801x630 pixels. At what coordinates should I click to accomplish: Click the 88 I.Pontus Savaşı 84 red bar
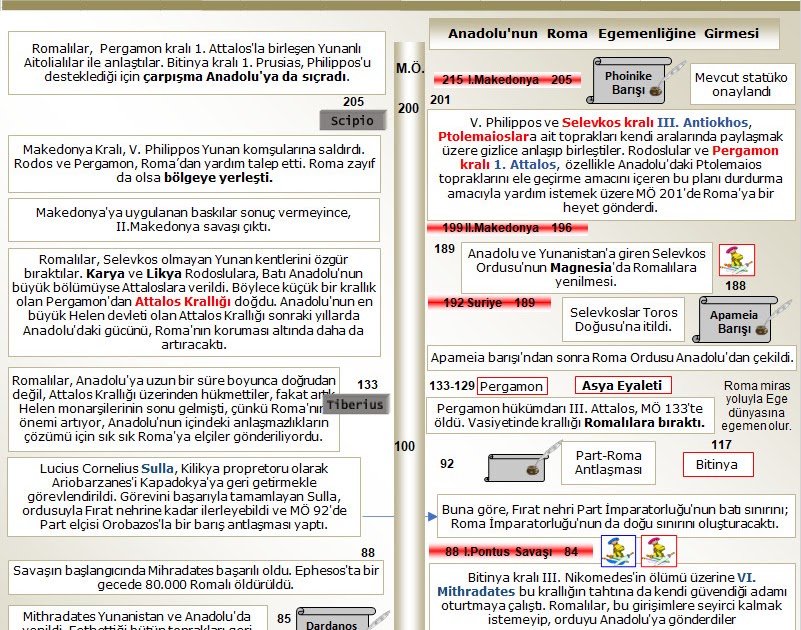(511, 552)
